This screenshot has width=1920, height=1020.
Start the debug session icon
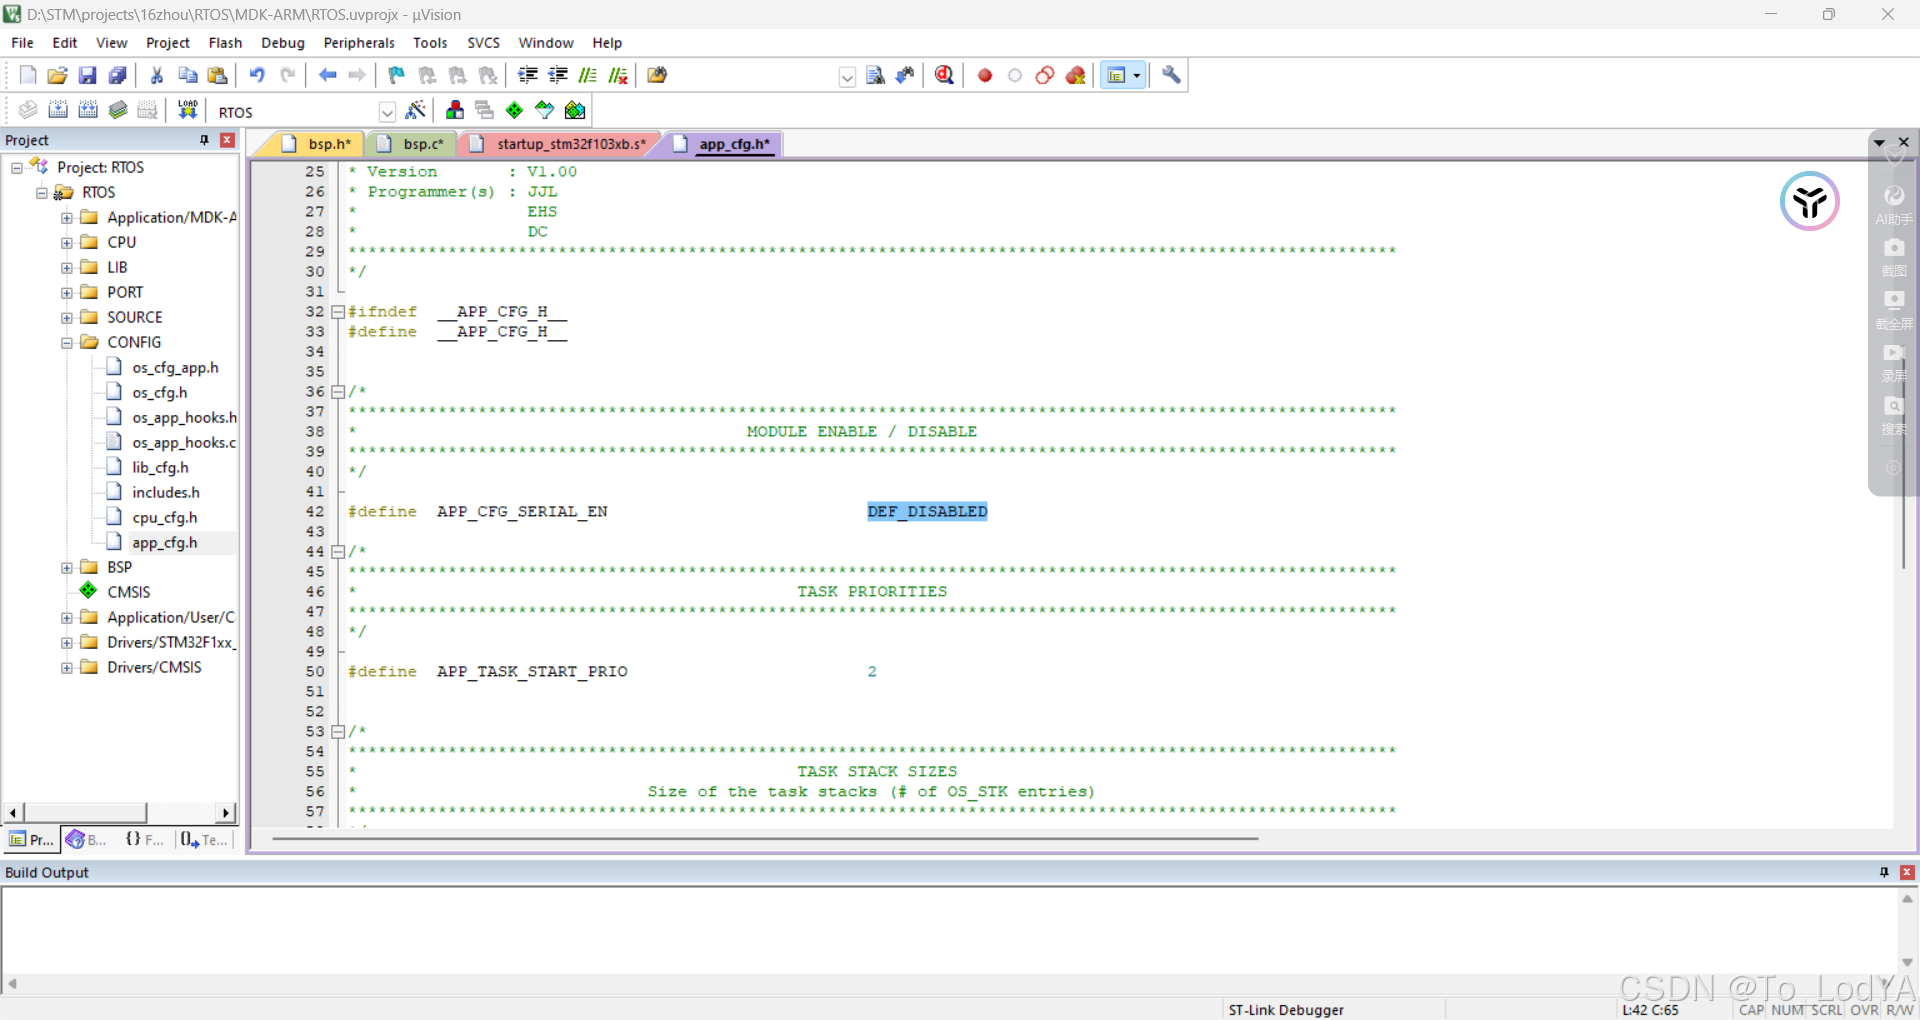pos(944,75)
